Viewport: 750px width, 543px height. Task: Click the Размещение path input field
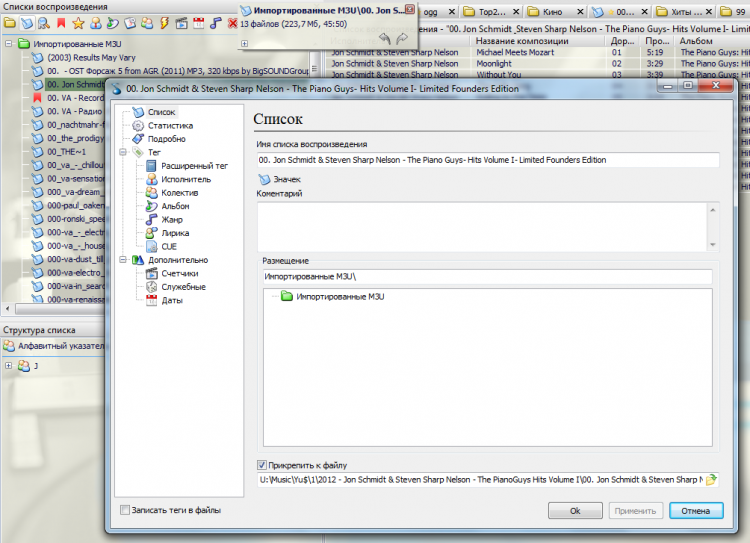487,277
